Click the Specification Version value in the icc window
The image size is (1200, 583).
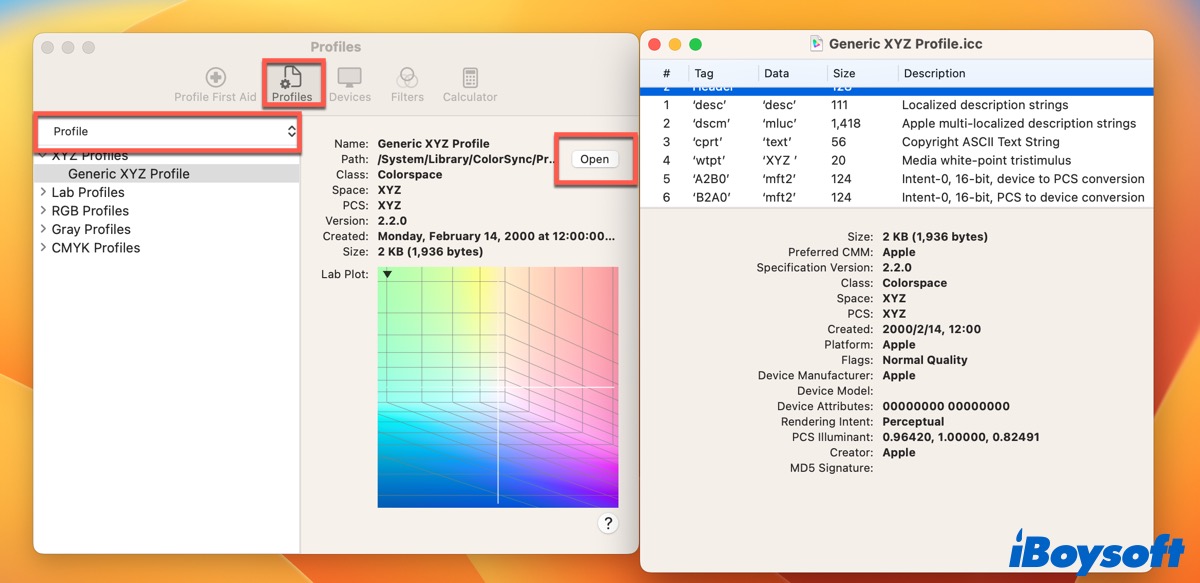(x=897, y=268)
